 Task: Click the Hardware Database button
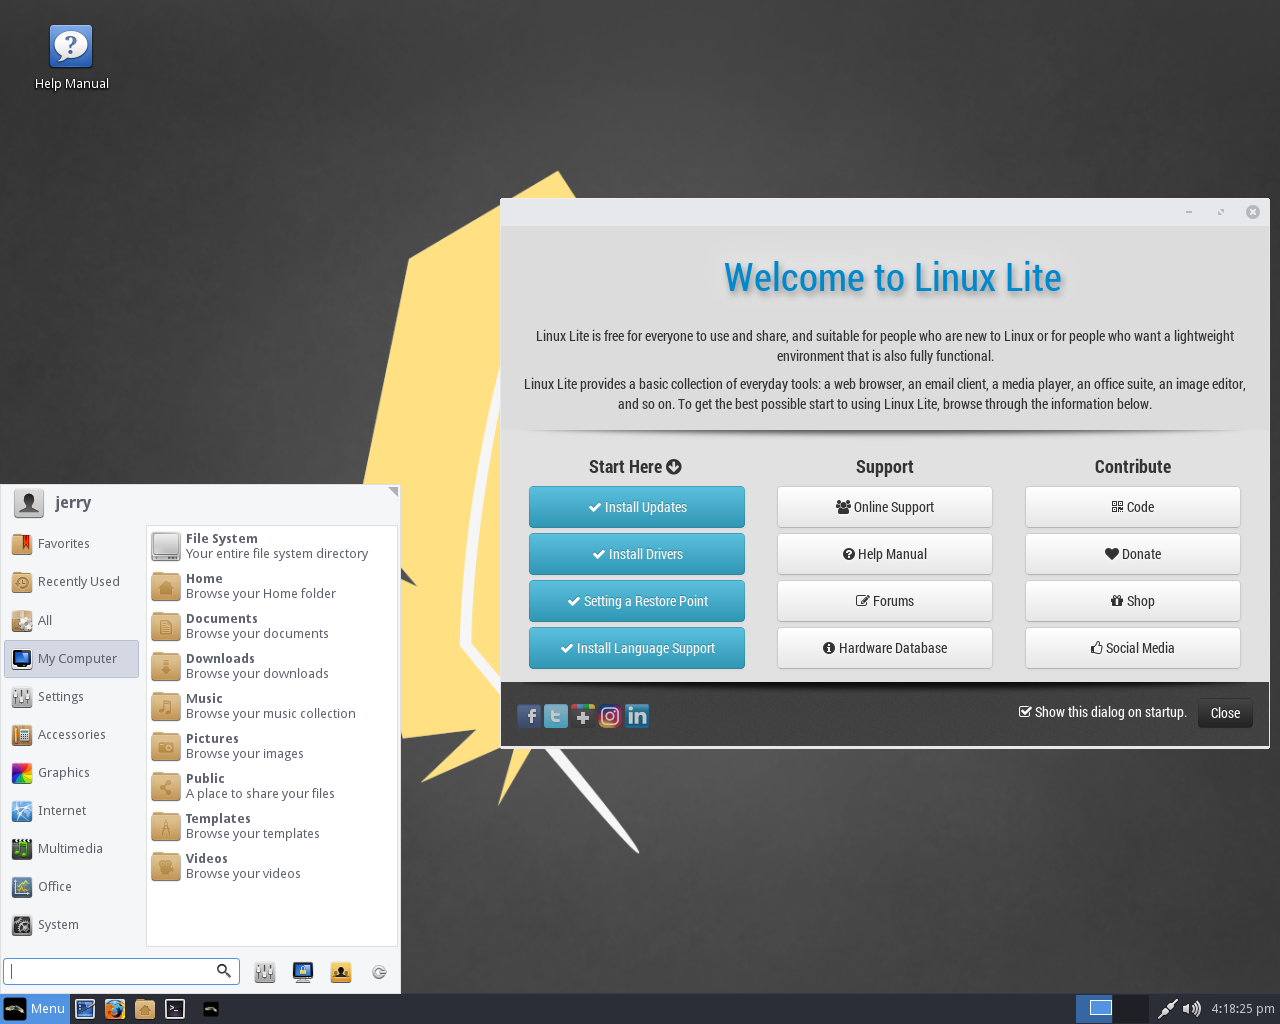coord(885,648)
